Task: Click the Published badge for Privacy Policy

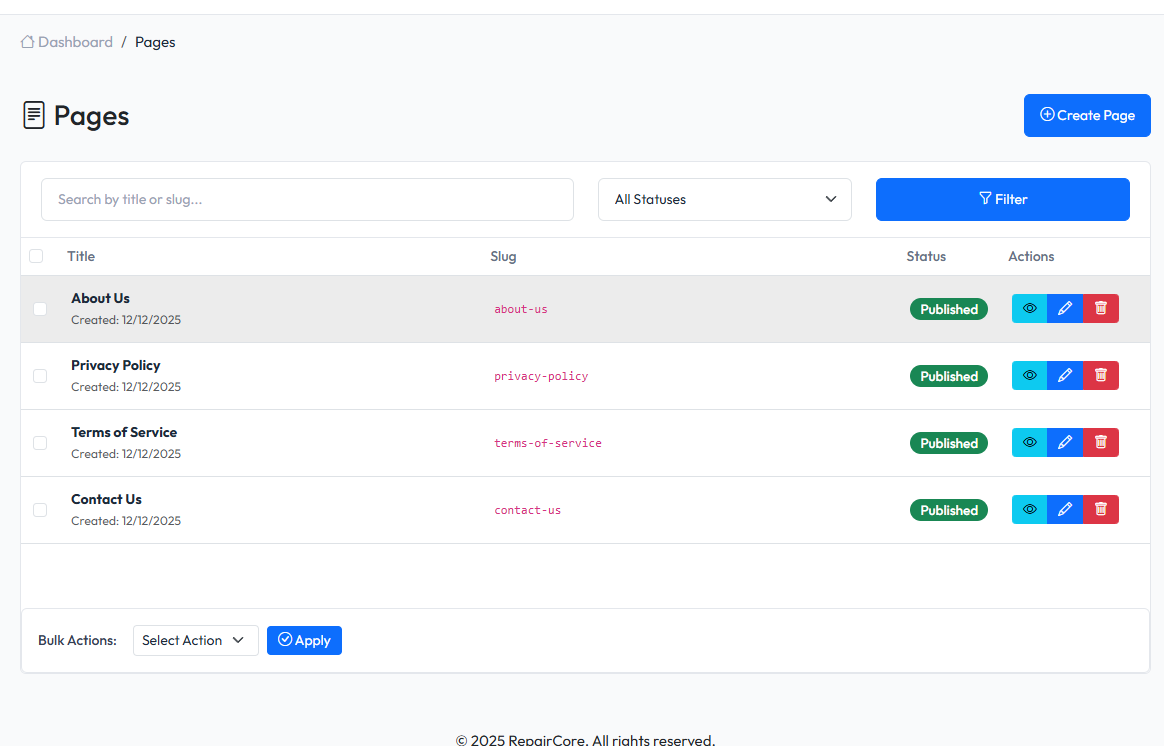Action: click(948, 375)
